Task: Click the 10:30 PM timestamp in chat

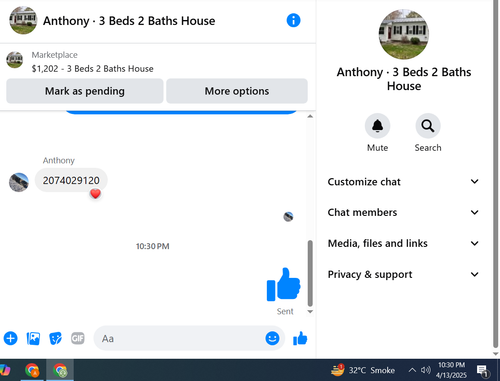Action: (153, 246)
